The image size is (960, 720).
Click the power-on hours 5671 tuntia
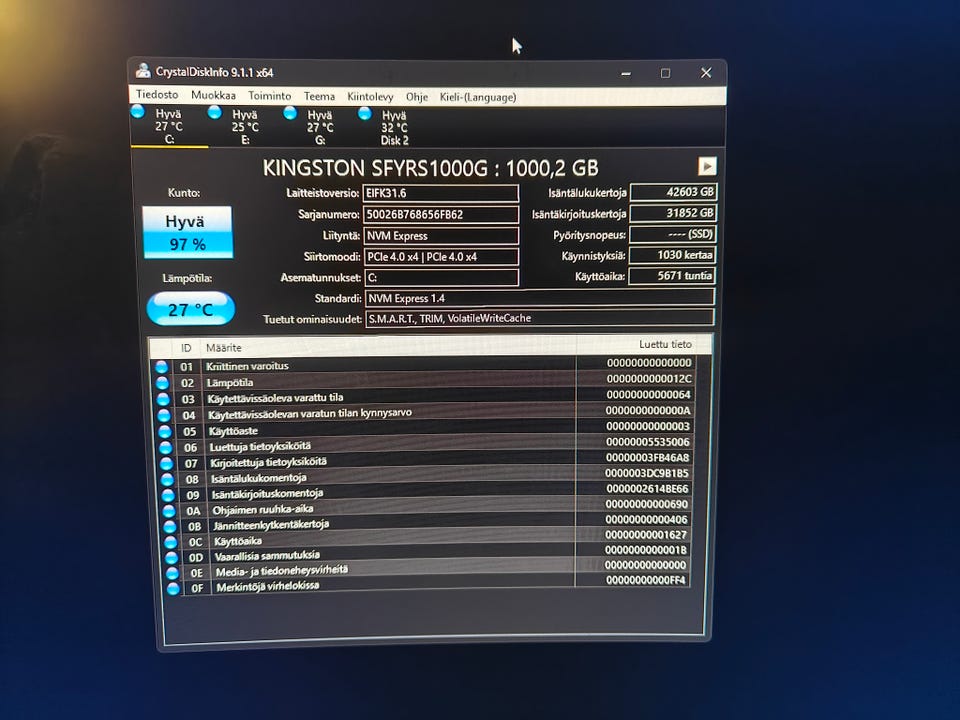click(672, 276)
